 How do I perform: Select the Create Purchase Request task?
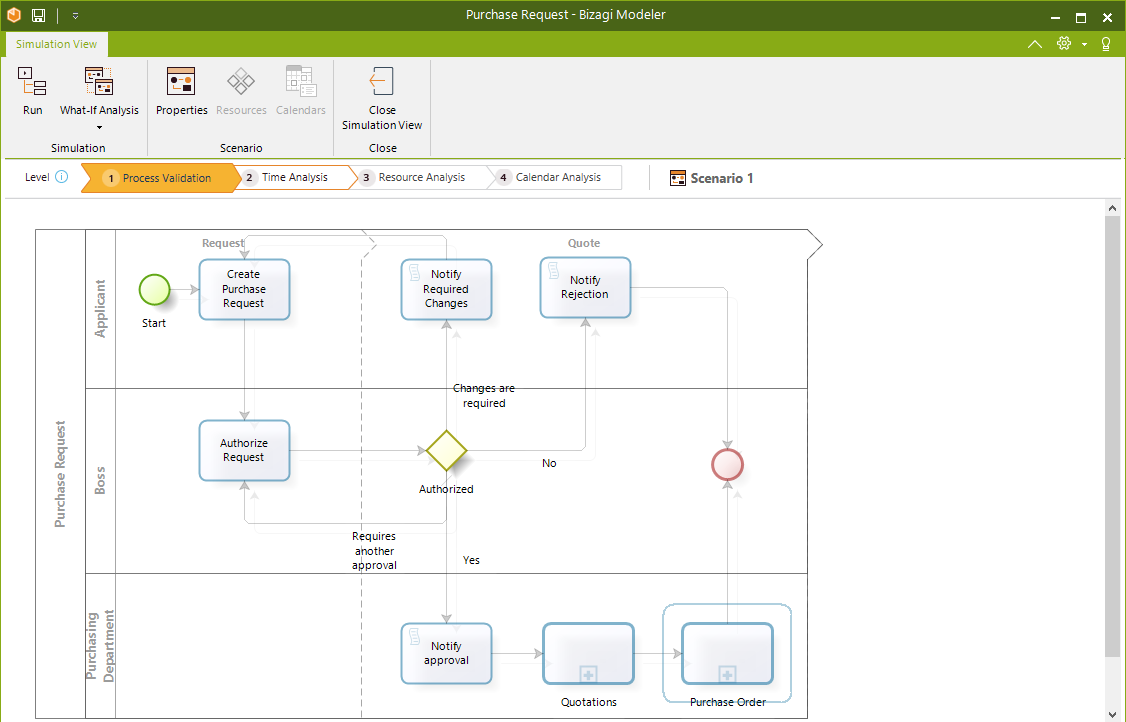(244, 290)
